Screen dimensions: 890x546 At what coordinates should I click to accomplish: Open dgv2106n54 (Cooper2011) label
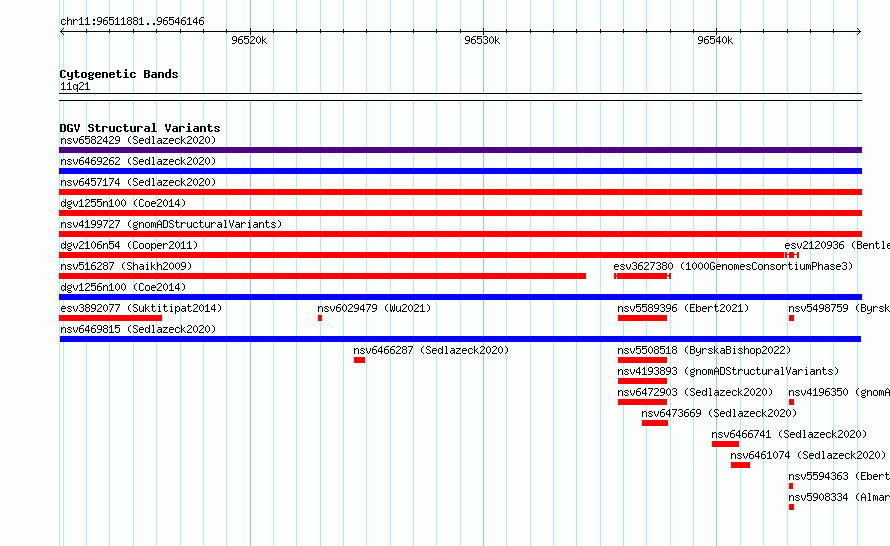(129, 245)
